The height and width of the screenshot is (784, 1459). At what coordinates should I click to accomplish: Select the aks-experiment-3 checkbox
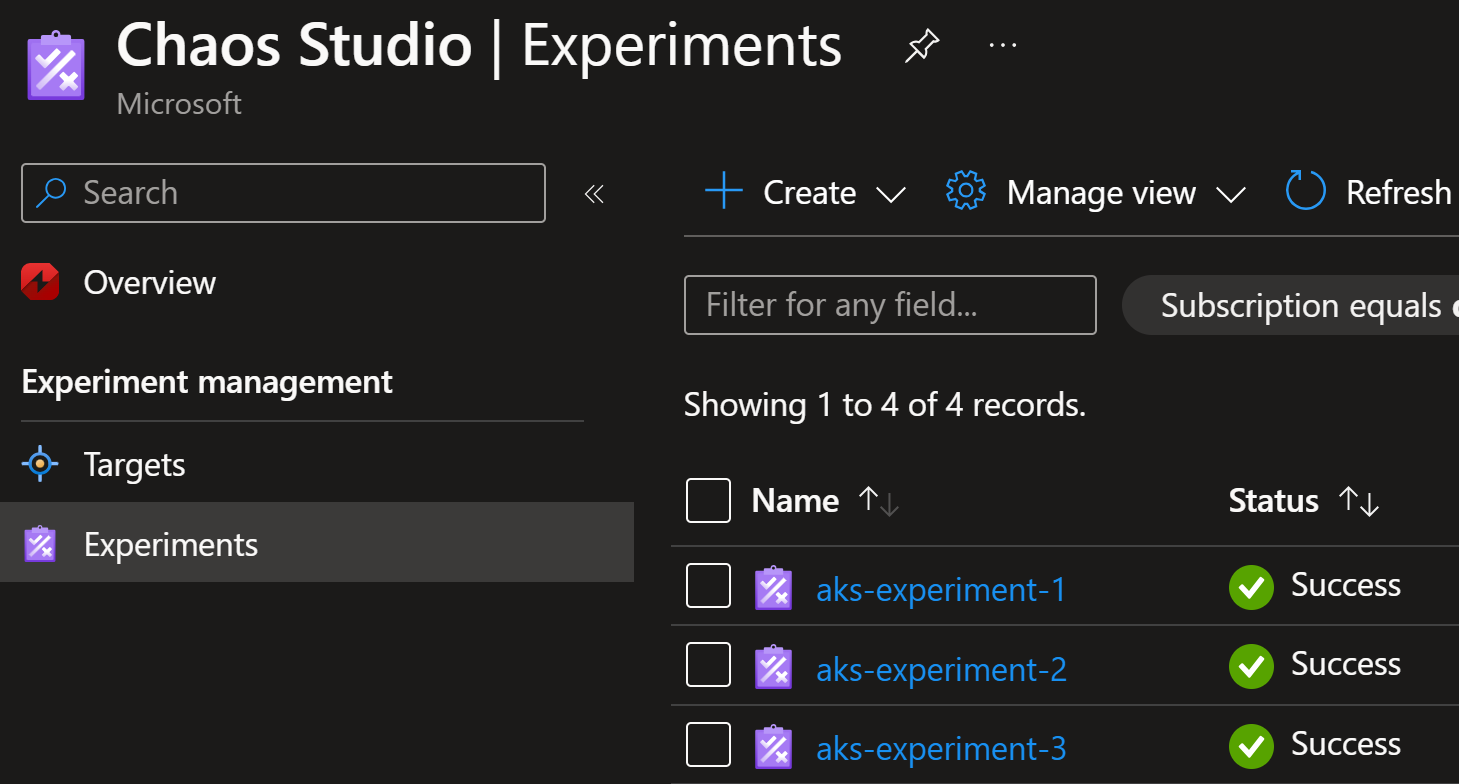(x=708, y=745)
